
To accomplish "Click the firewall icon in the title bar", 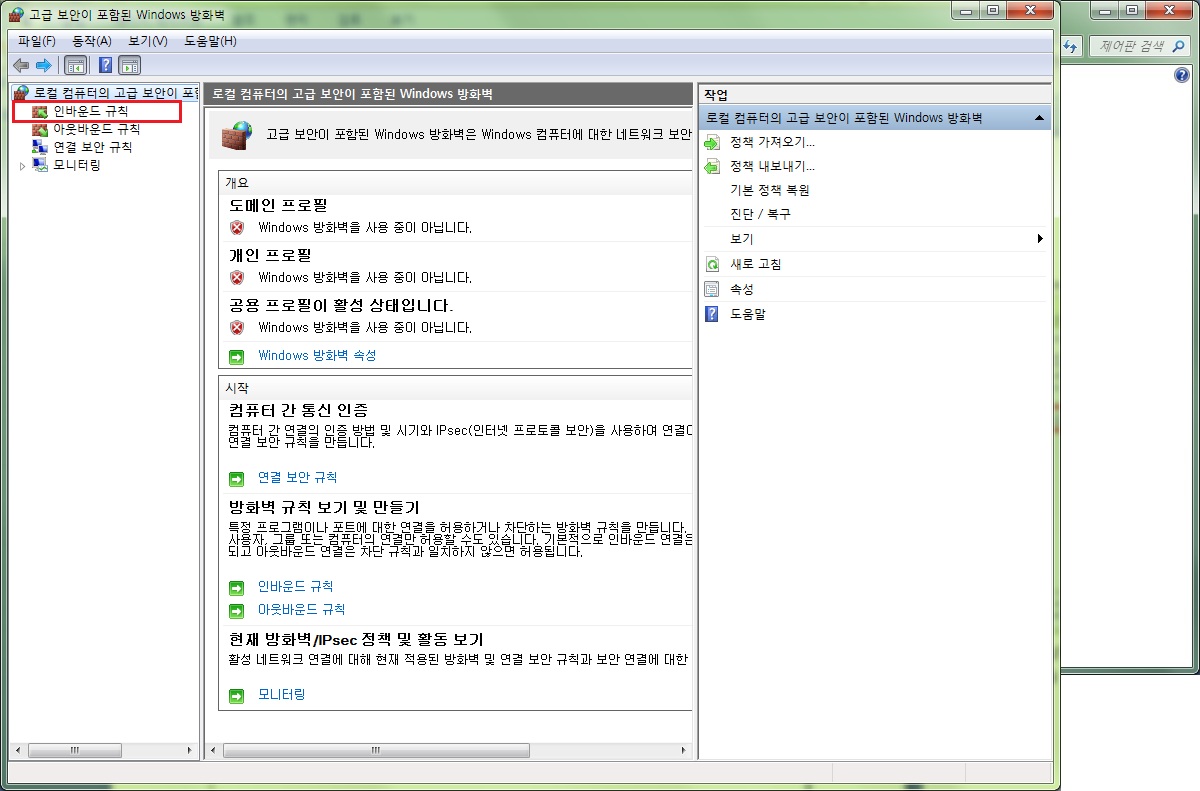I will pyautogui.click(x=14, y=15).
